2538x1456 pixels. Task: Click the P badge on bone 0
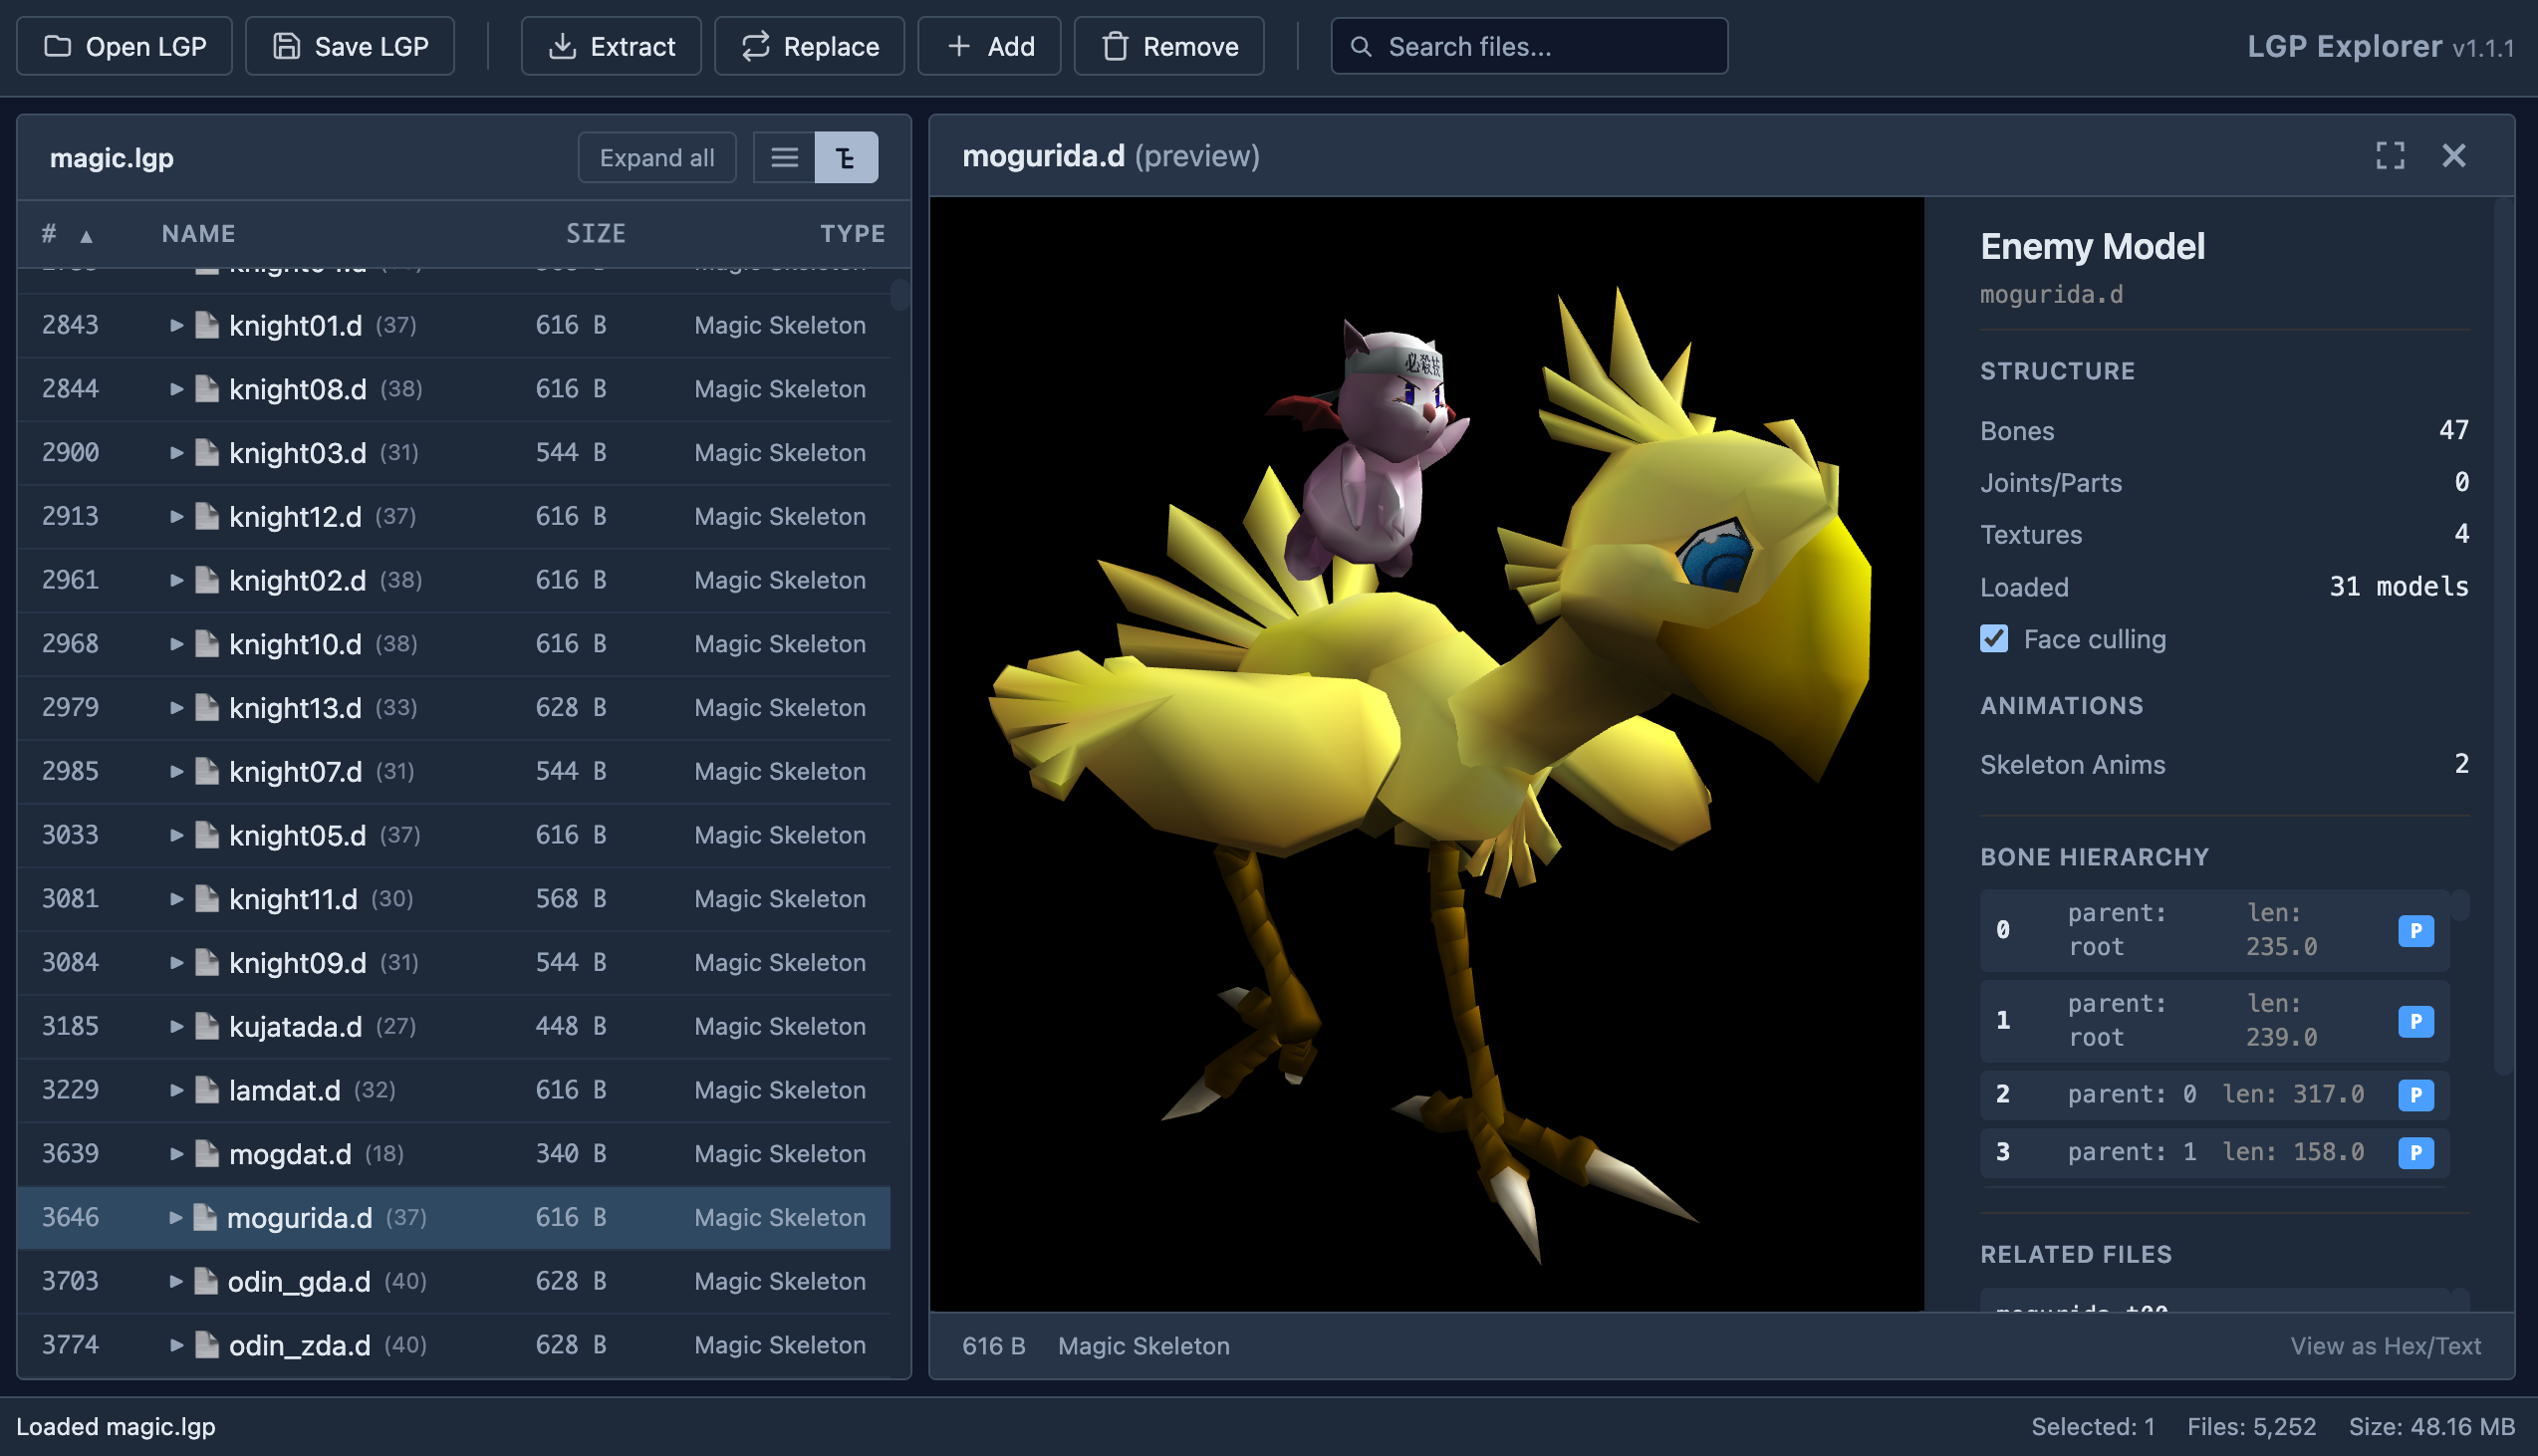pyautogui.click(x=2415, y=931)
